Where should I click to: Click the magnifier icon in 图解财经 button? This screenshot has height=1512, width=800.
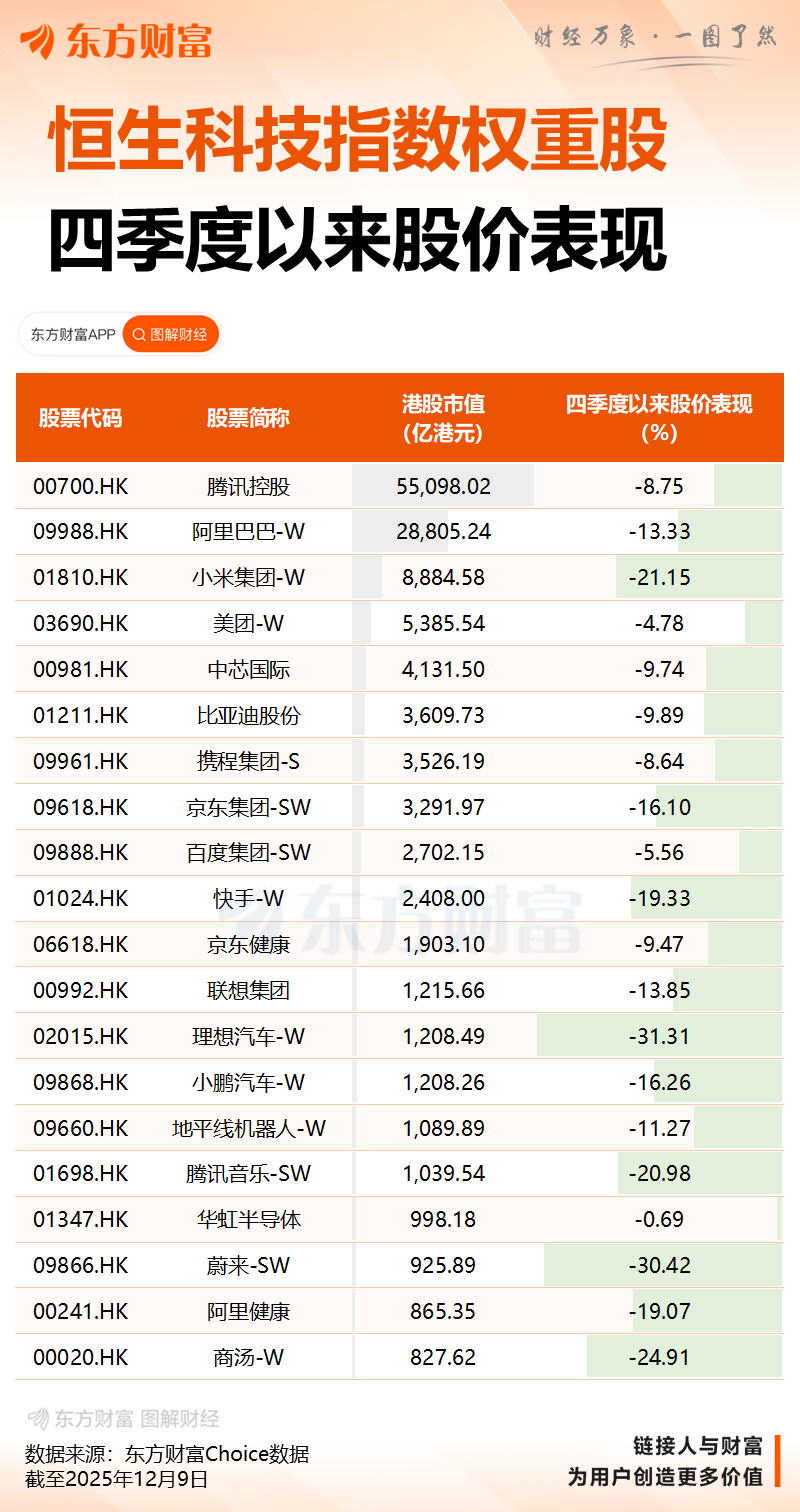click(139, 334)
